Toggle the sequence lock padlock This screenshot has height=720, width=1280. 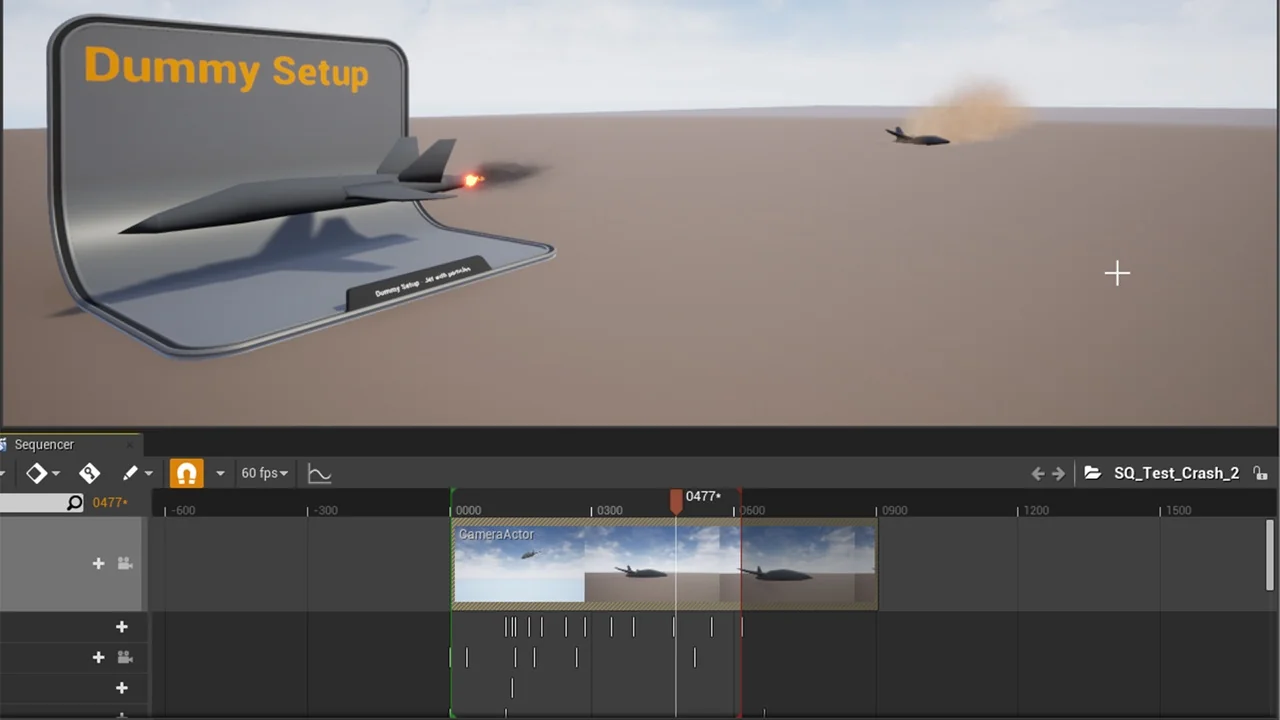pos(1260,474)
